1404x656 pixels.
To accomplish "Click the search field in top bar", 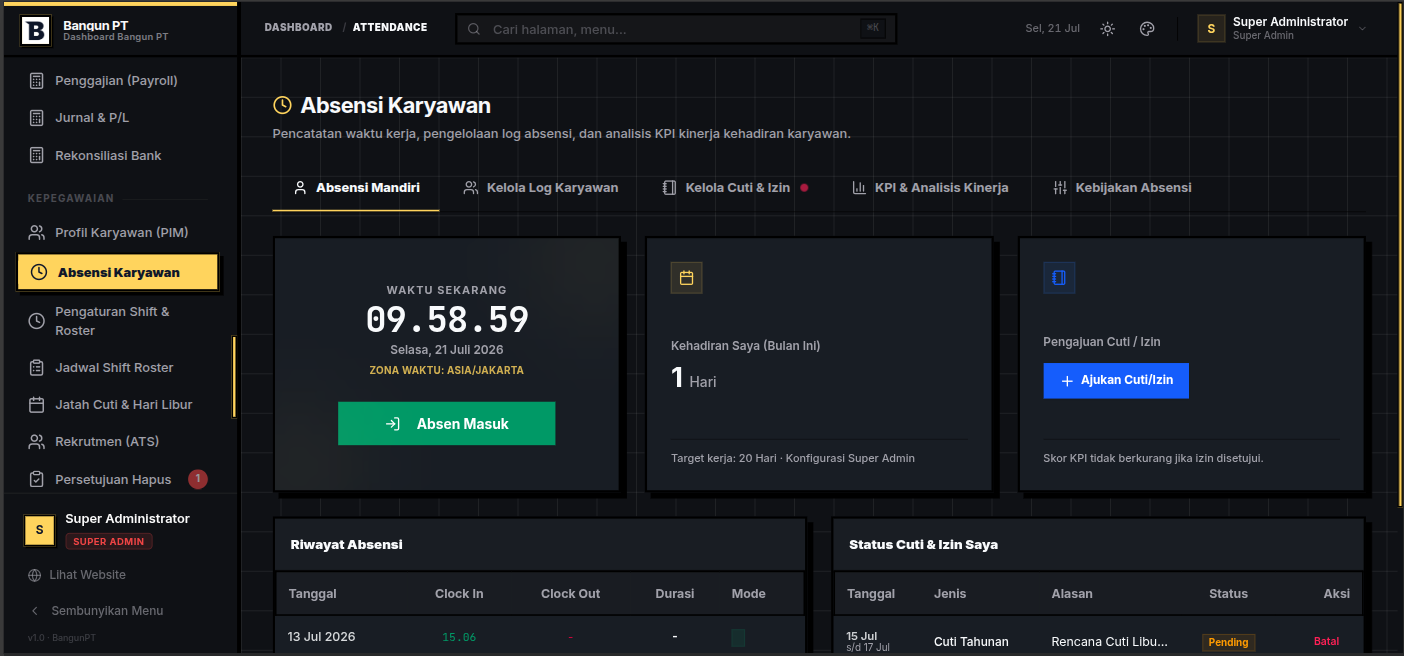I will [x=676, y=29].
